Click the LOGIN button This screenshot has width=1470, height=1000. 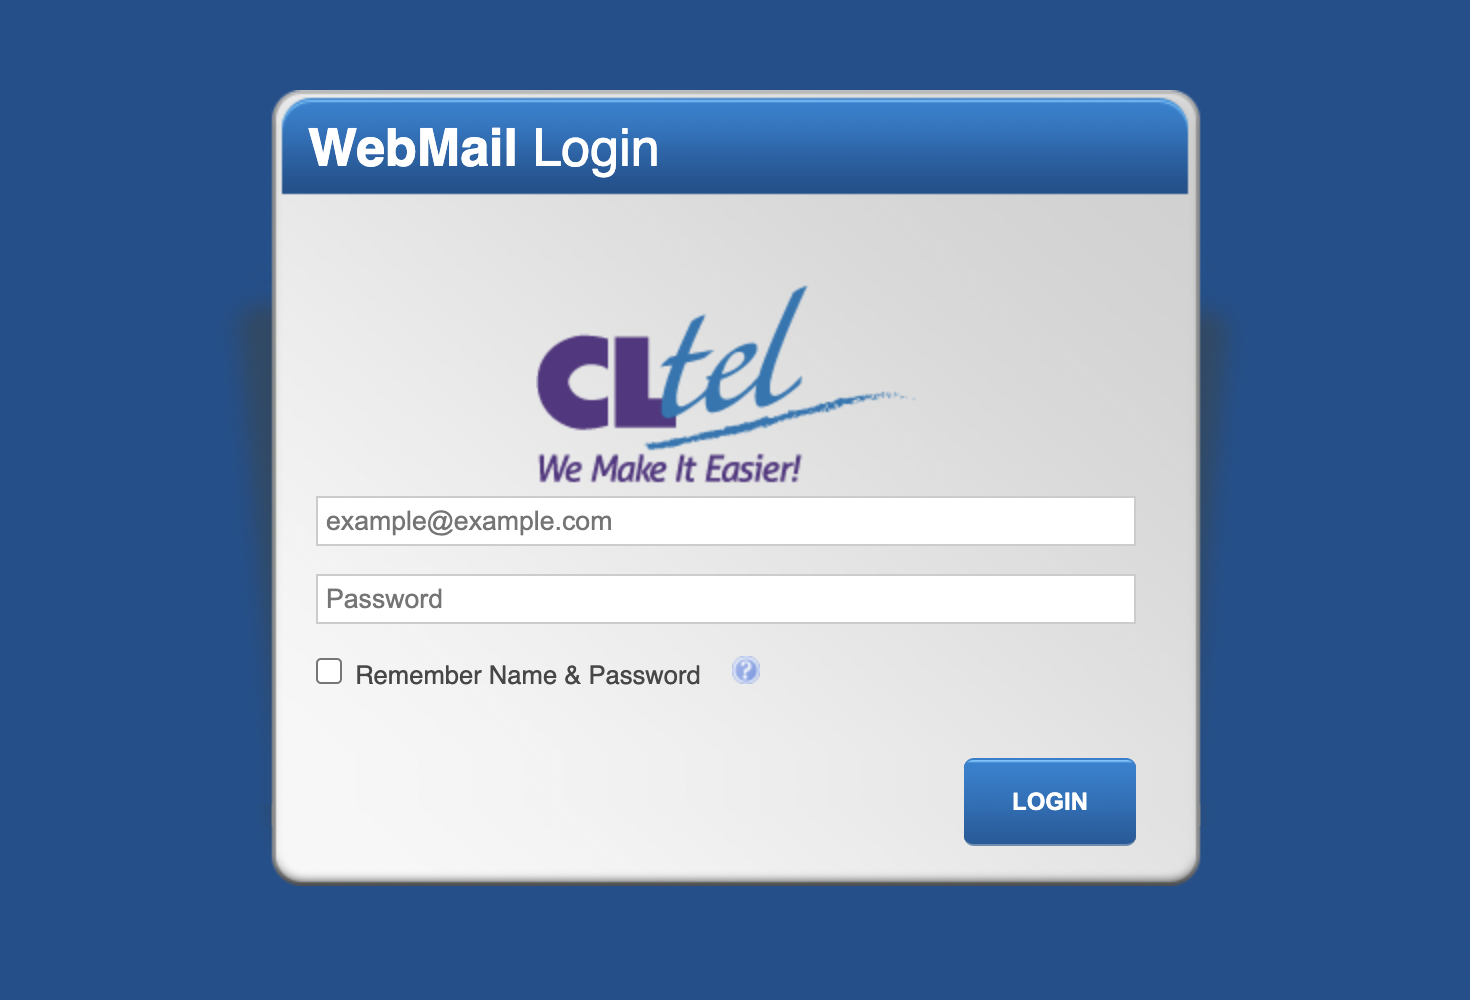1049,801
